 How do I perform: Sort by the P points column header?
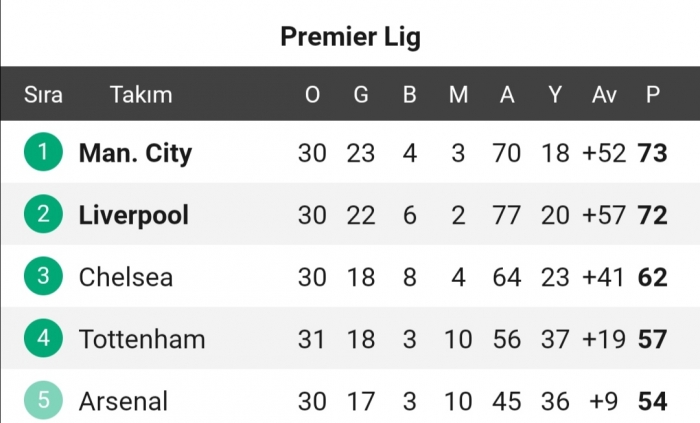pyautogui.click(x=653, y=95)
